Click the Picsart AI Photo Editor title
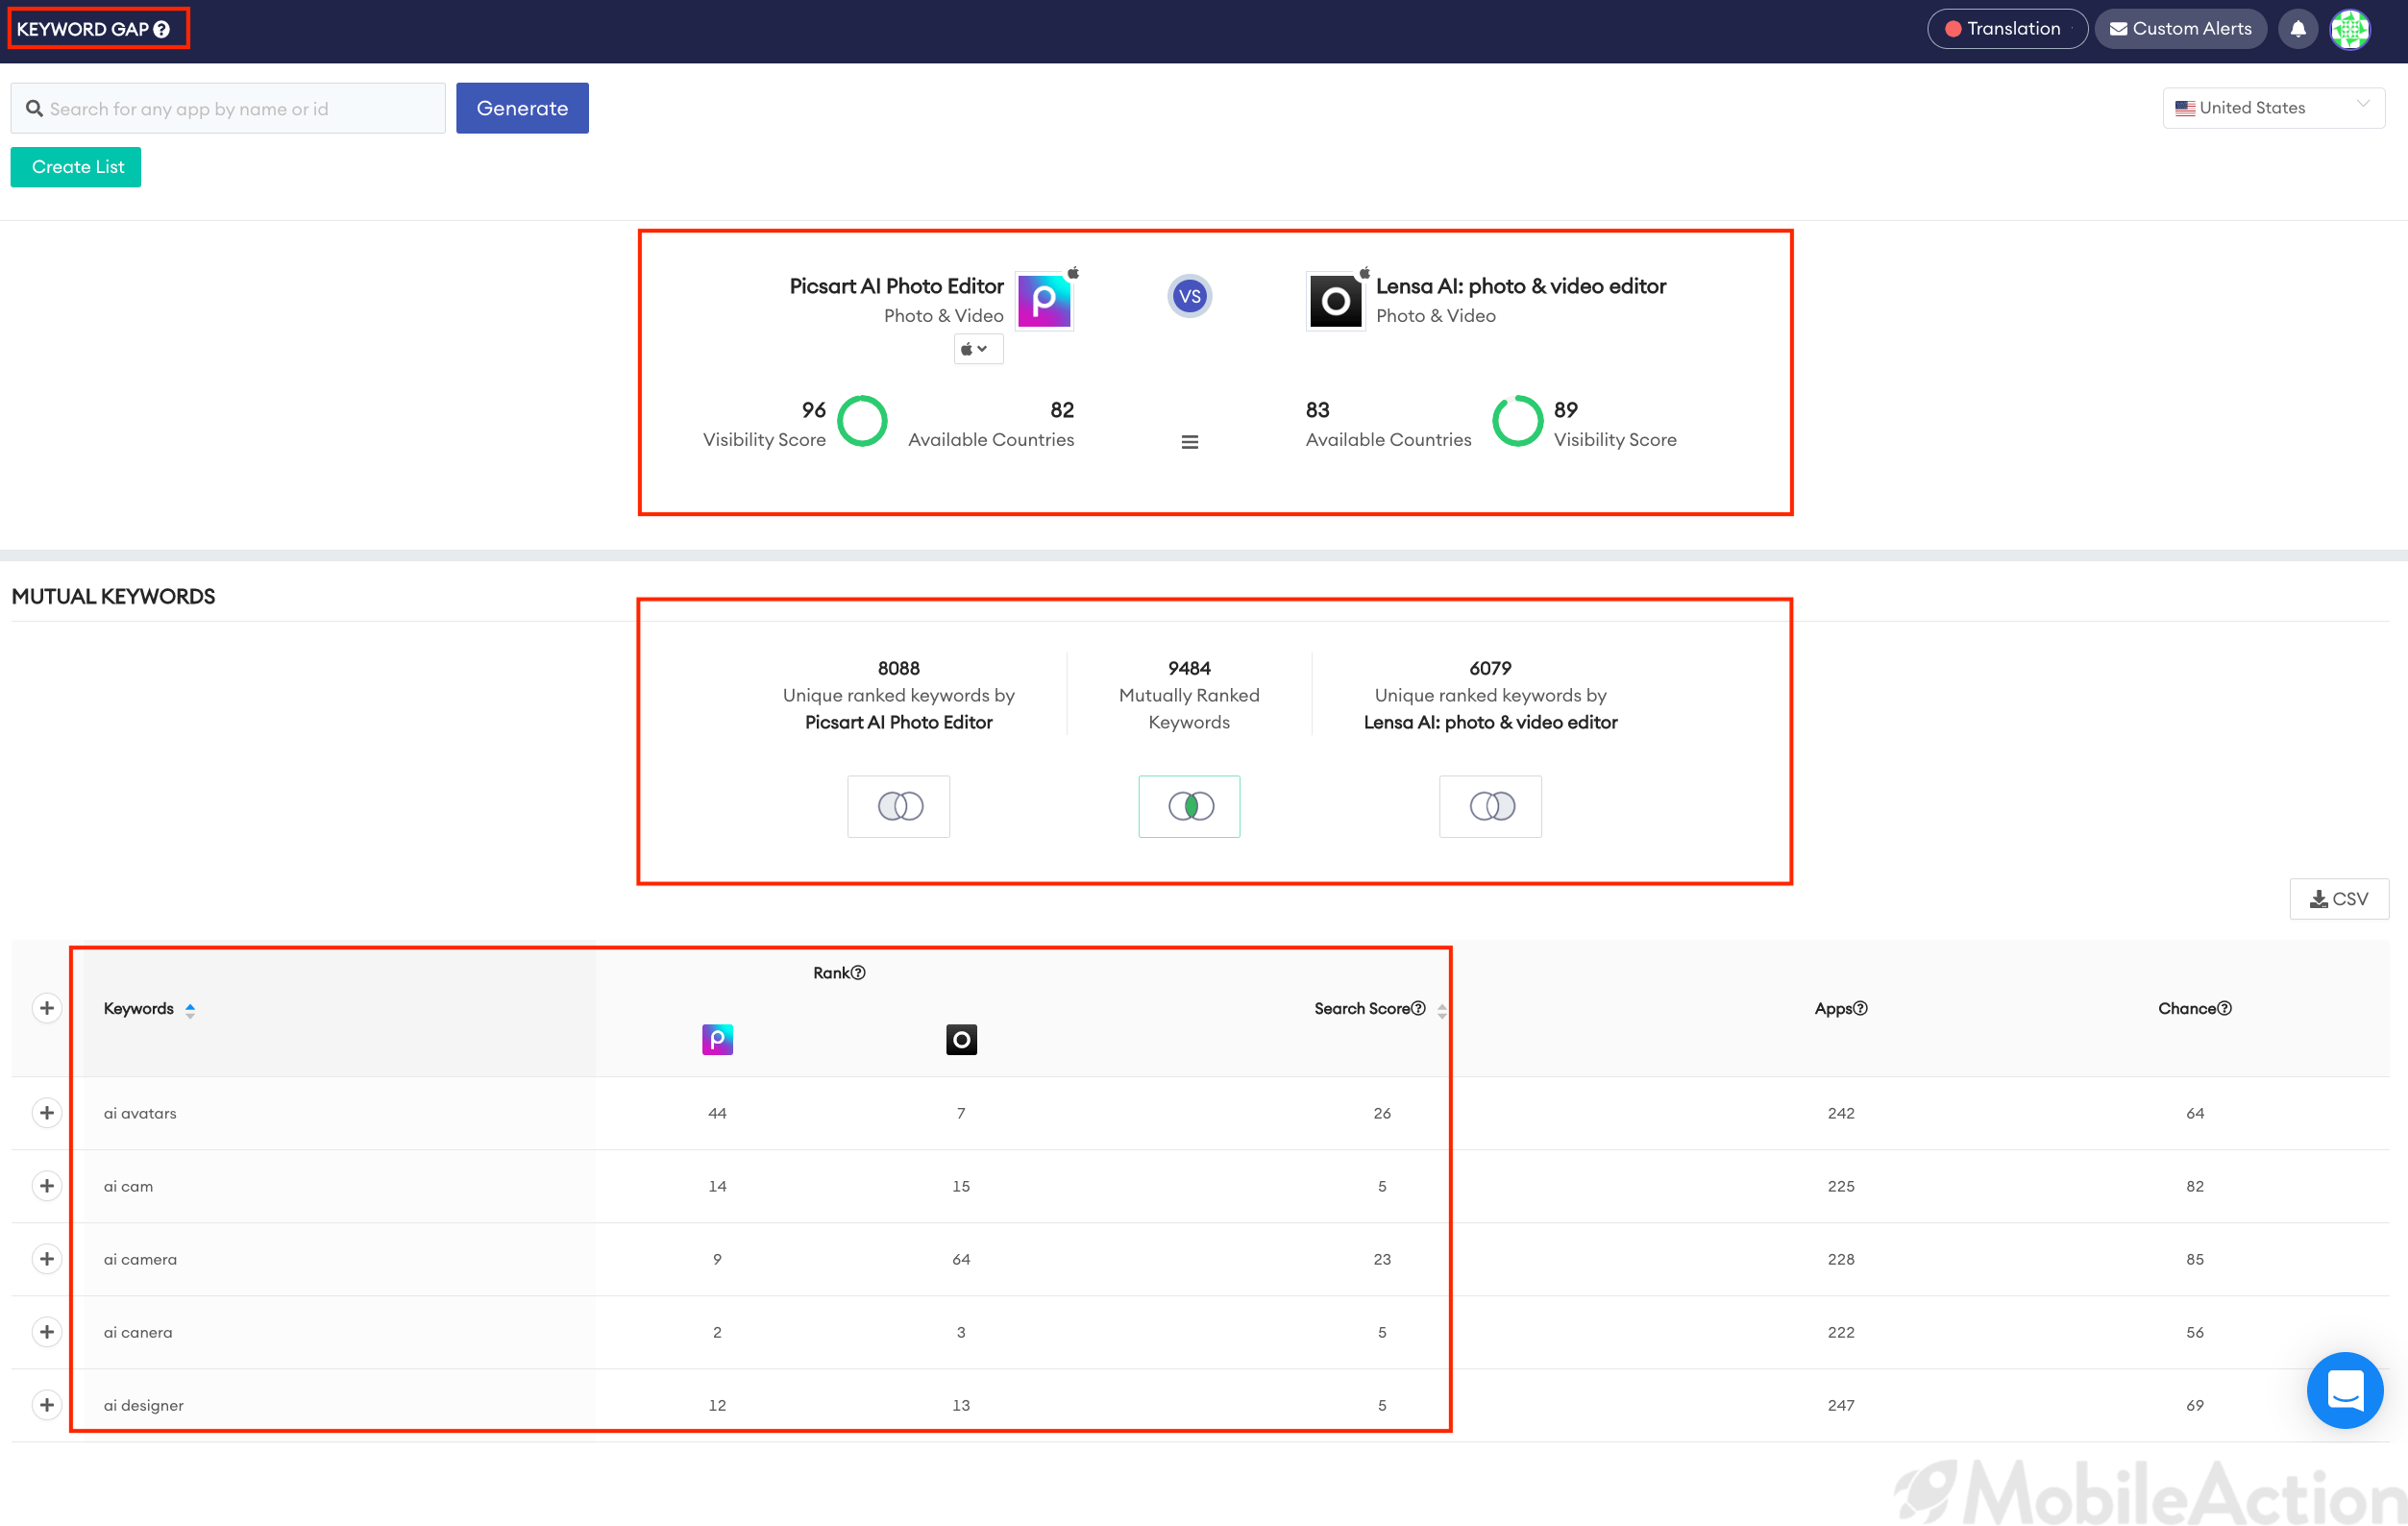Viewport: 2408px width, 1526px height. tap(896, 286)
